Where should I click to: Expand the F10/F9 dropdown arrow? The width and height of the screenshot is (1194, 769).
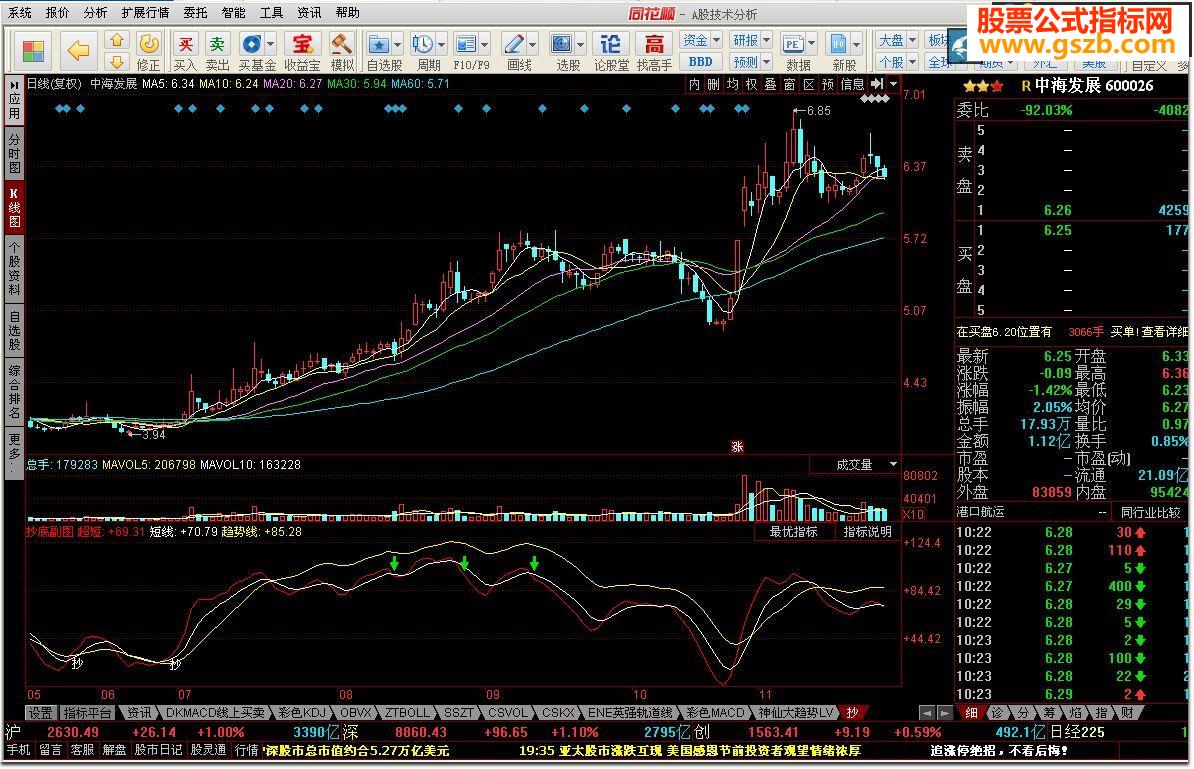pyautogui.click(x=484, y=44)
